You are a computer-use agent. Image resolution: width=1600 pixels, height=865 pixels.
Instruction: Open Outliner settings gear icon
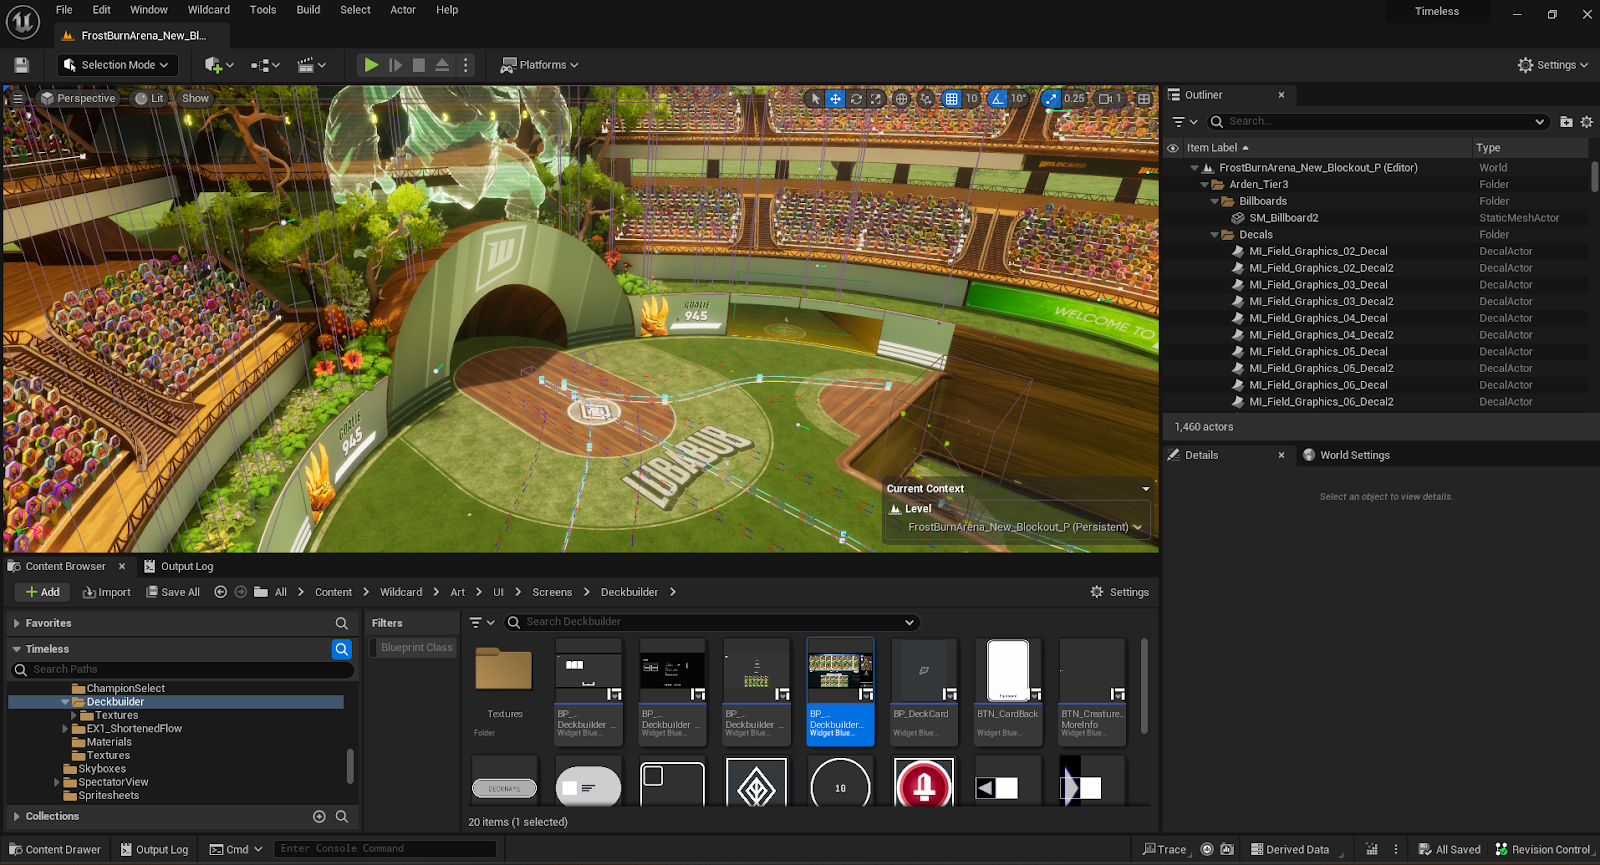click(x=1586, y=122)
